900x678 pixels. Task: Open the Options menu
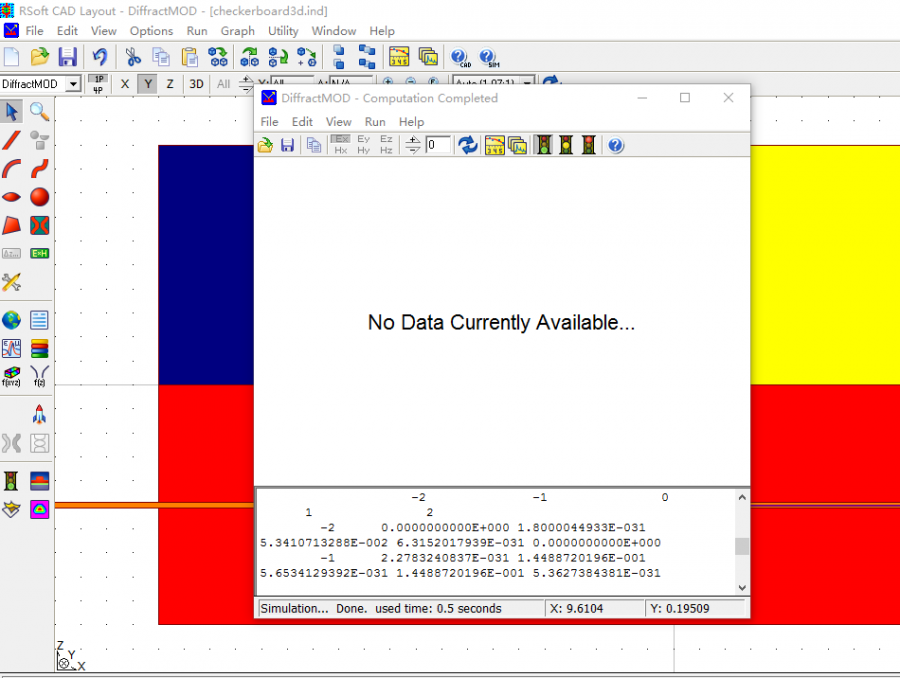(151, 31)
